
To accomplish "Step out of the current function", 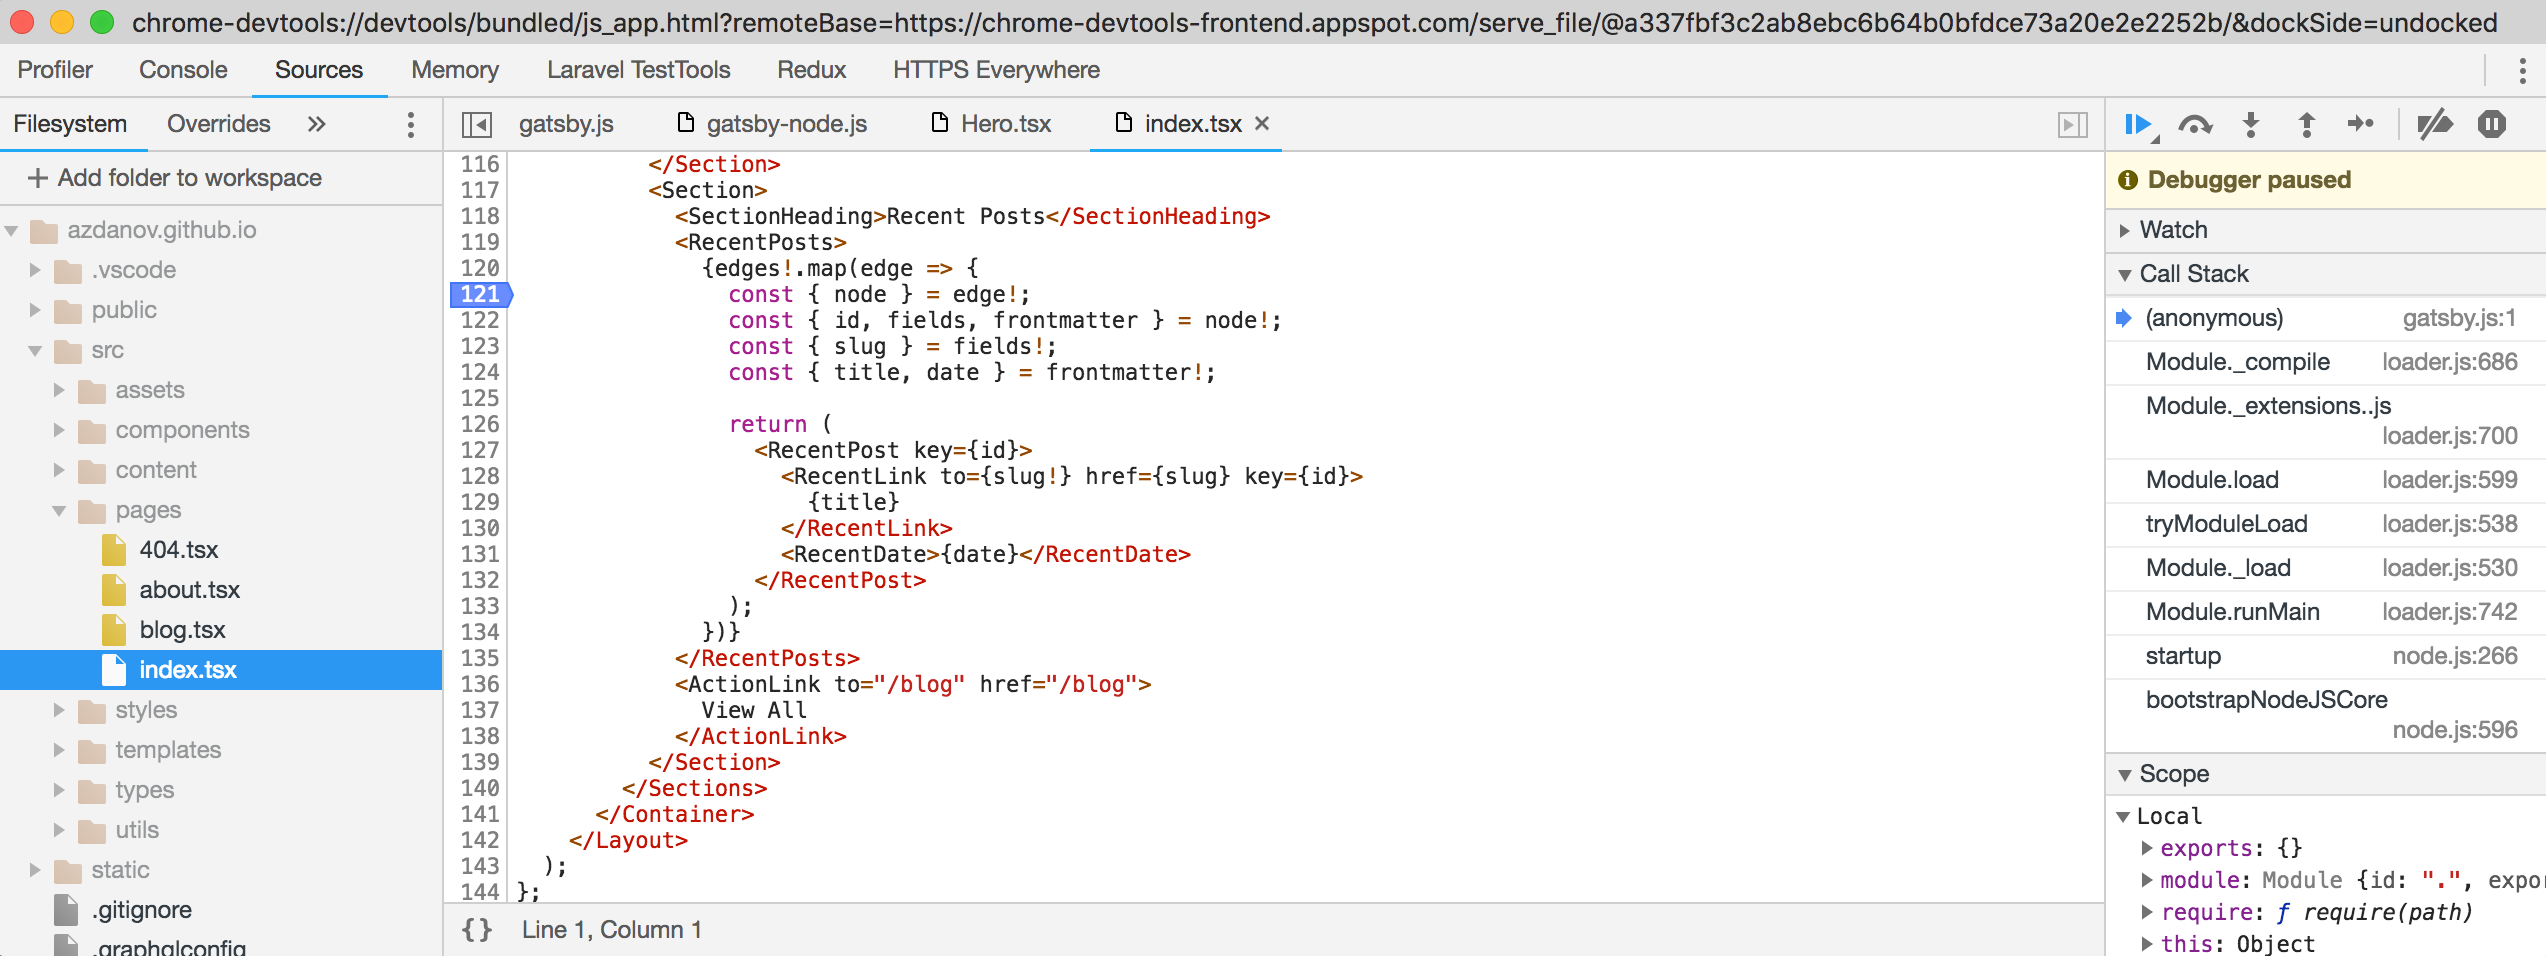I will coord(2307,124).
